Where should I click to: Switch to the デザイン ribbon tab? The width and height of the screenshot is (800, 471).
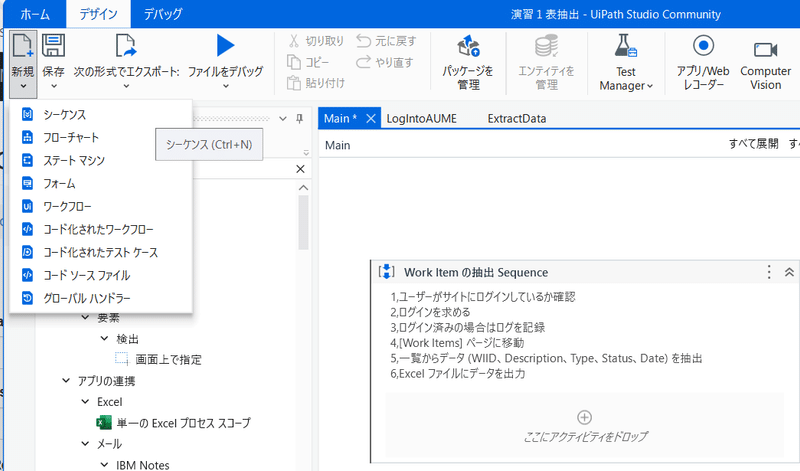pos(98,14)
